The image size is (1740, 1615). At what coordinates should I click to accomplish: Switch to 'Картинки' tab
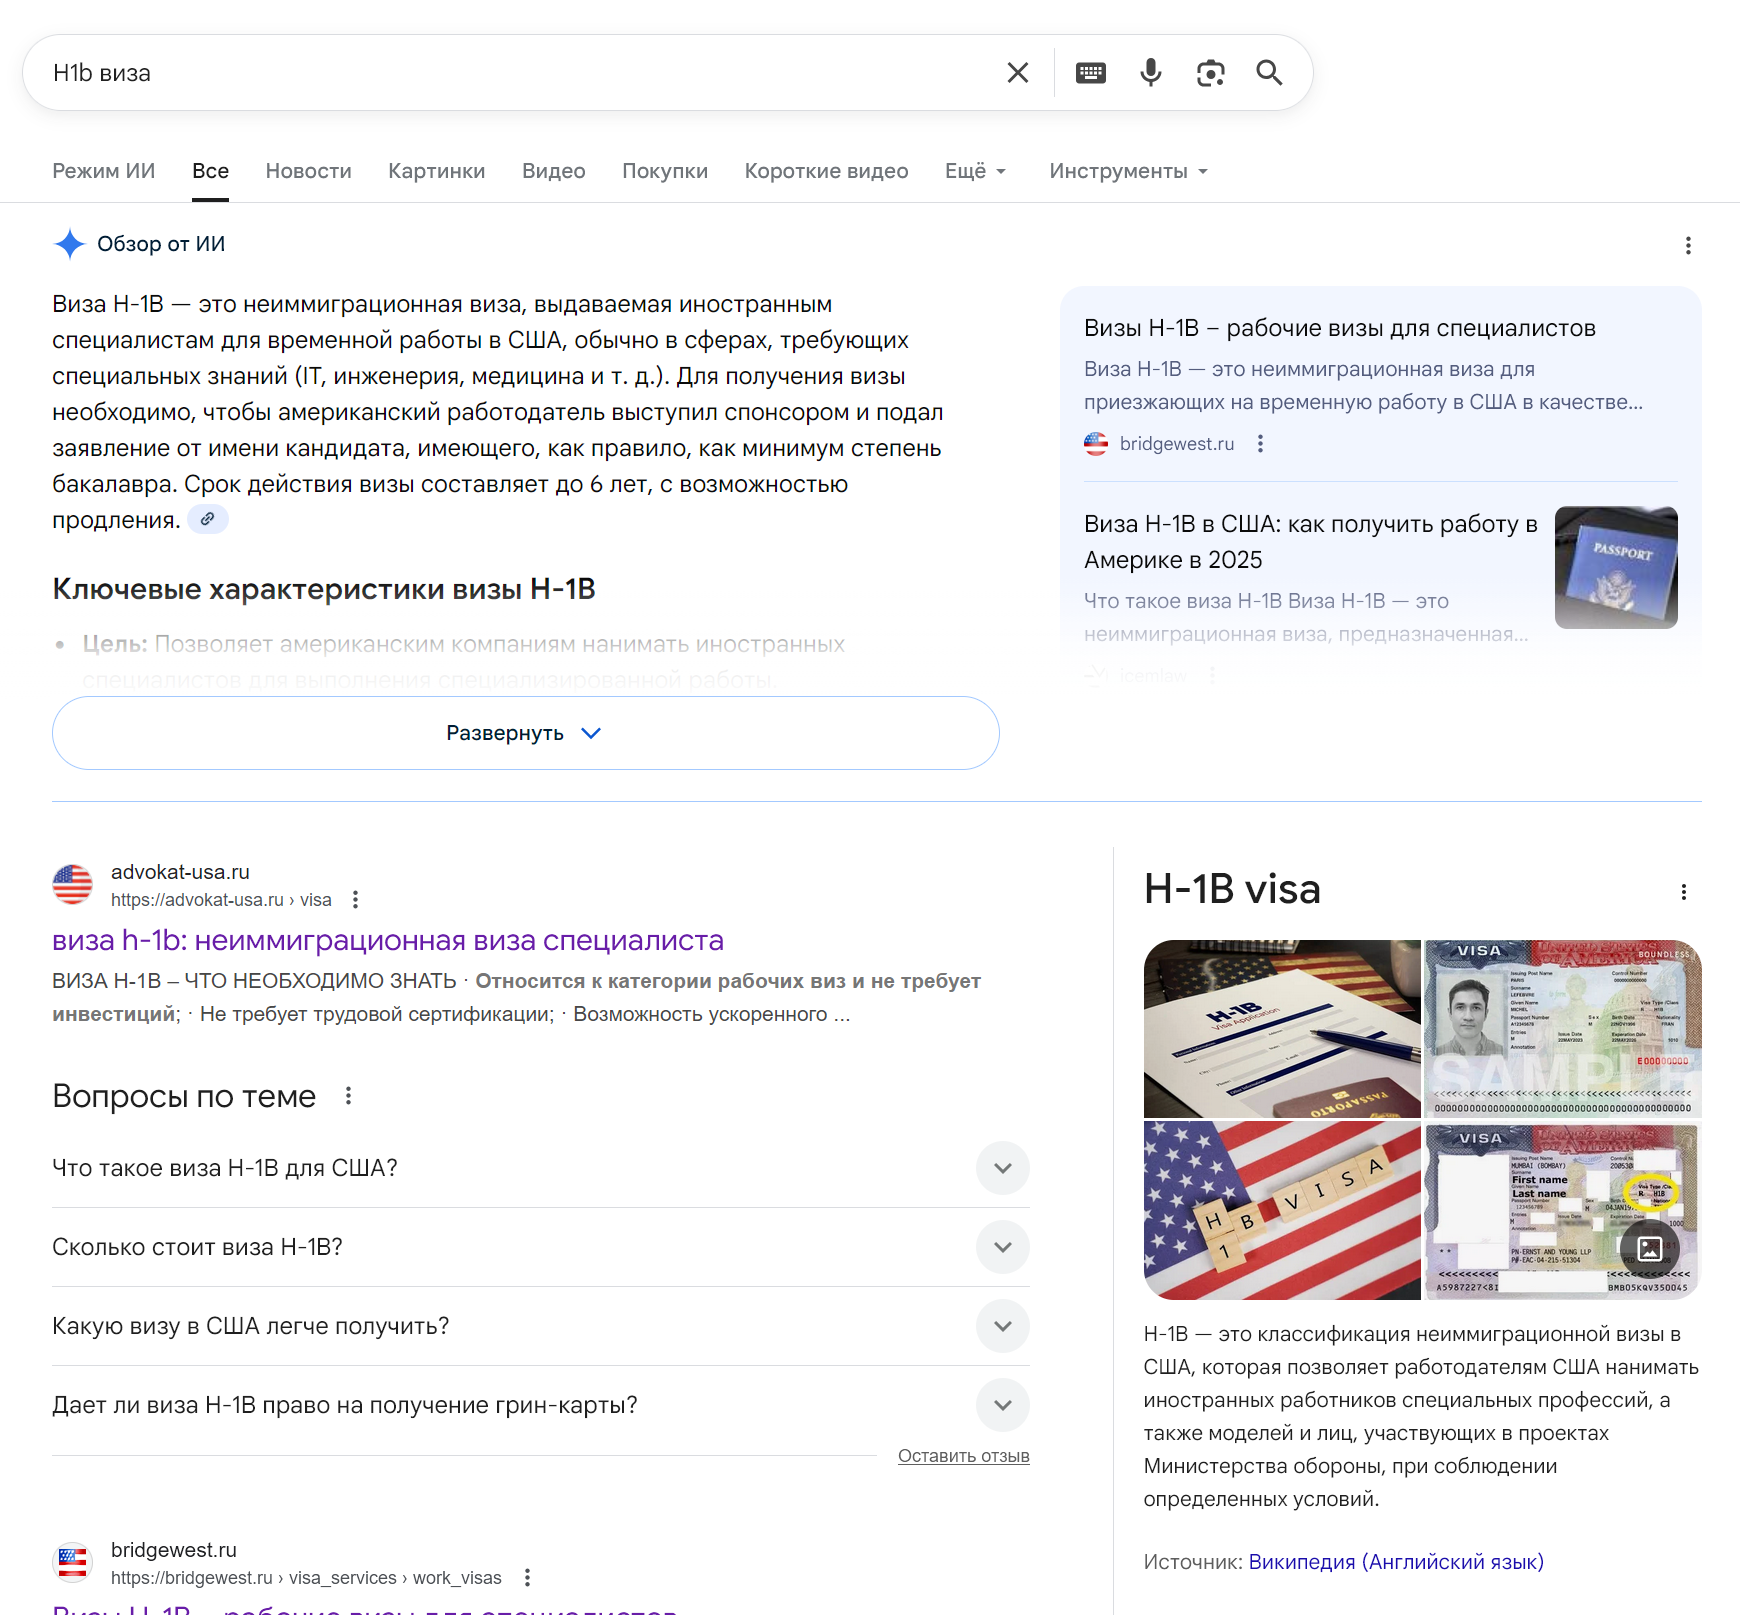click(x=437, y=171)
